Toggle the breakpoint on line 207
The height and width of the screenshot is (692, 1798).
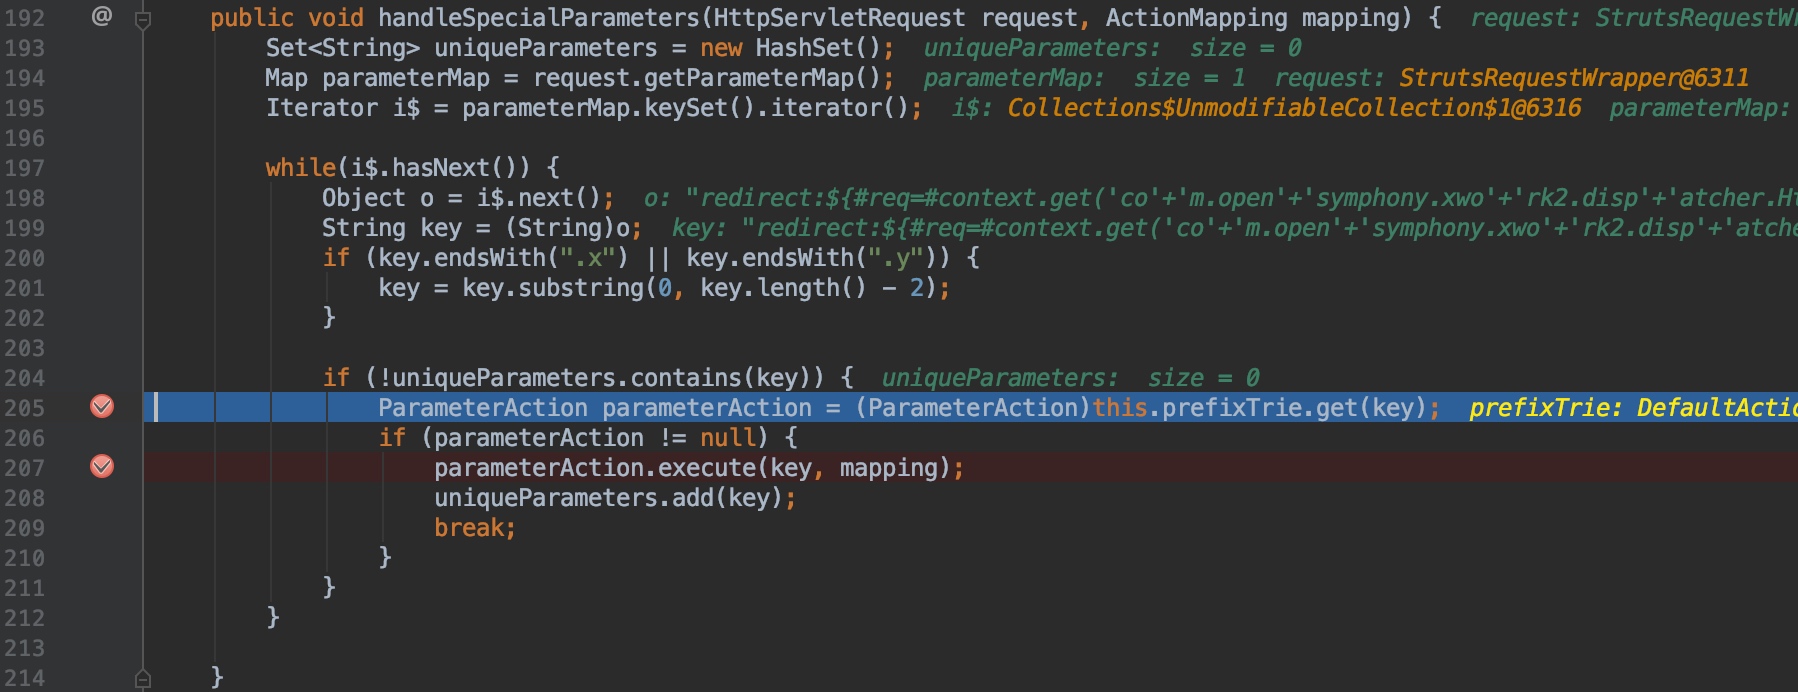[x=102, y=466]
